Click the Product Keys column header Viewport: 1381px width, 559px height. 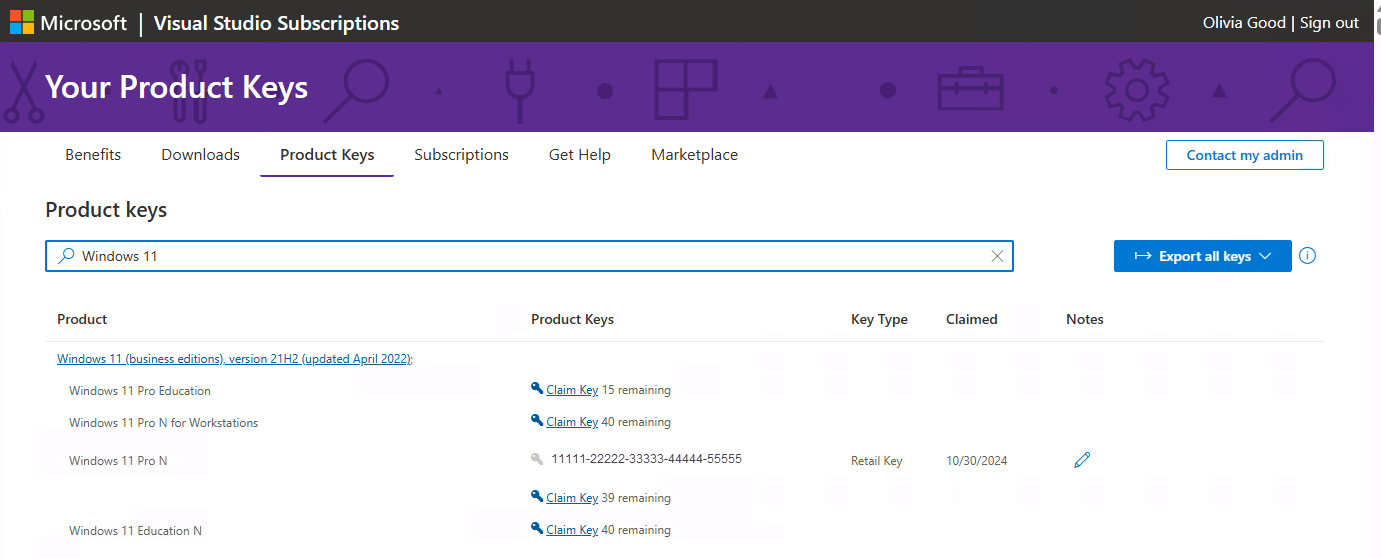pyautogui.click(x=572, y=319)
